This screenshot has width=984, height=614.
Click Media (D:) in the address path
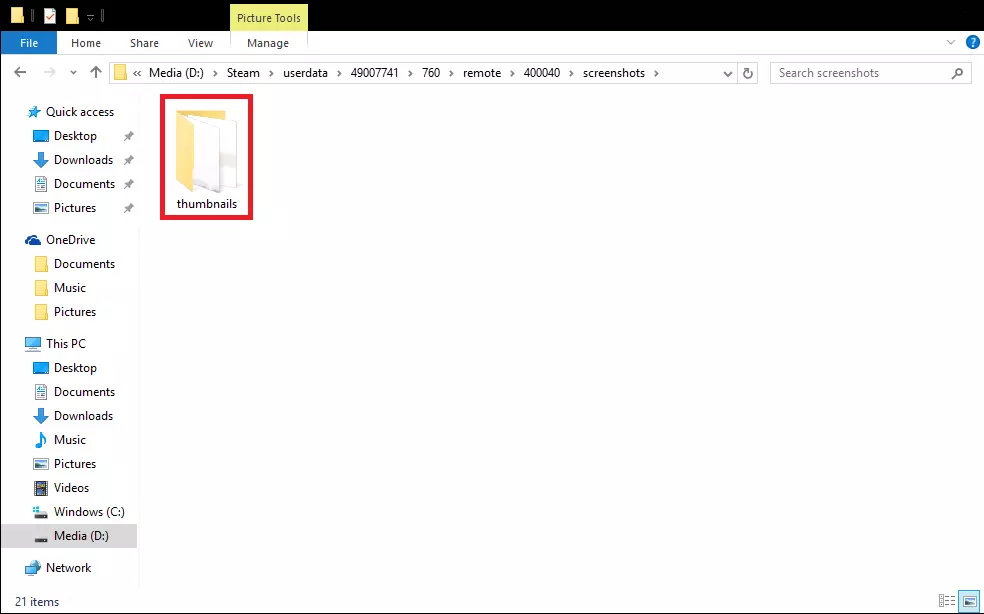[176, 73]
